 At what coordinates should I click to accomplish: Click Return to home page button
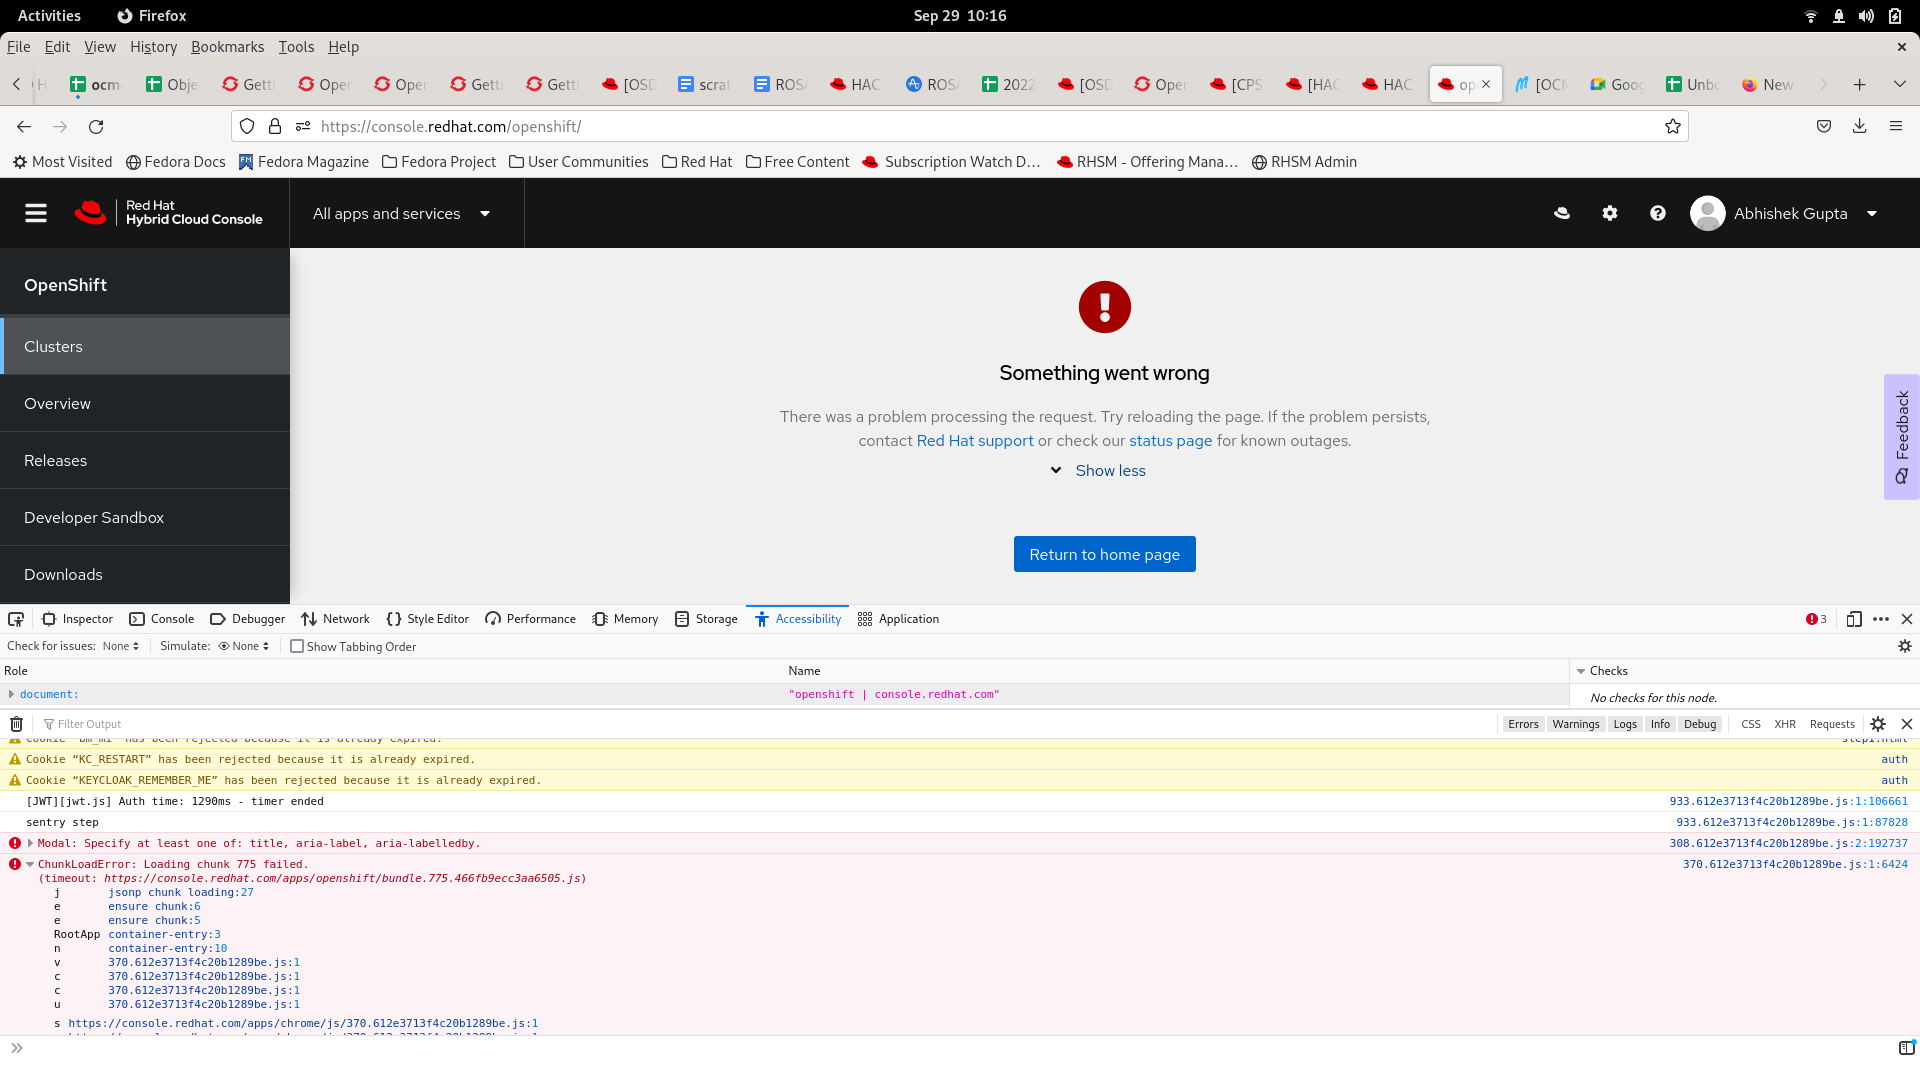[x=1104, y=554]
